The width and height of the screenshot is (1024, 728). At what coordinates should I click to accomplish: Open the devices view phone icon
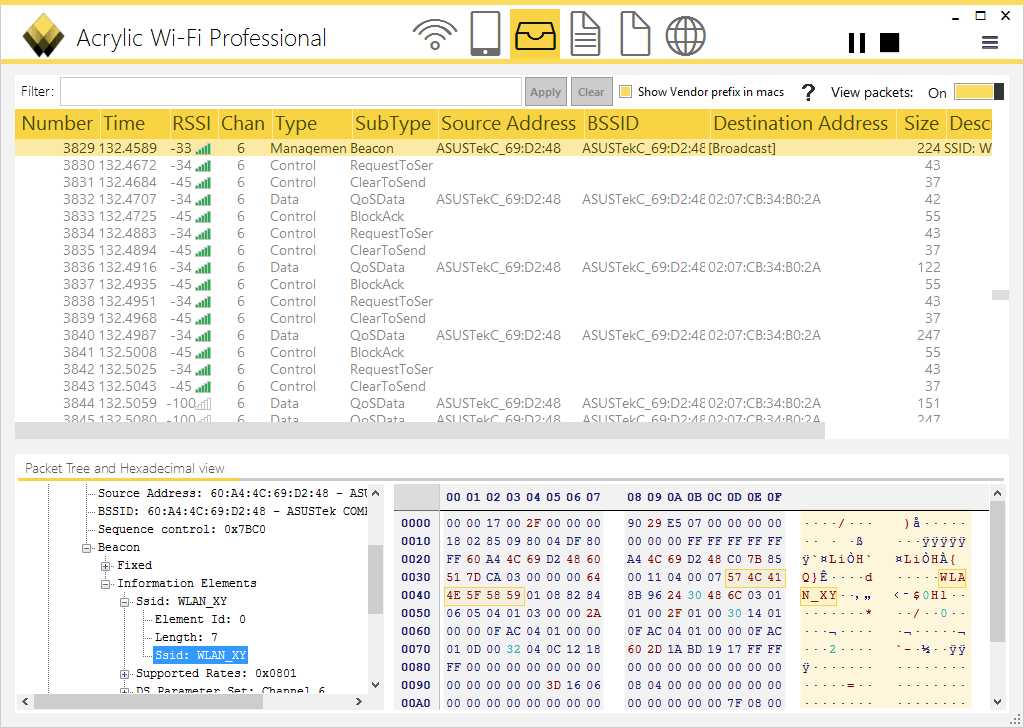click(x=485, y=34)
